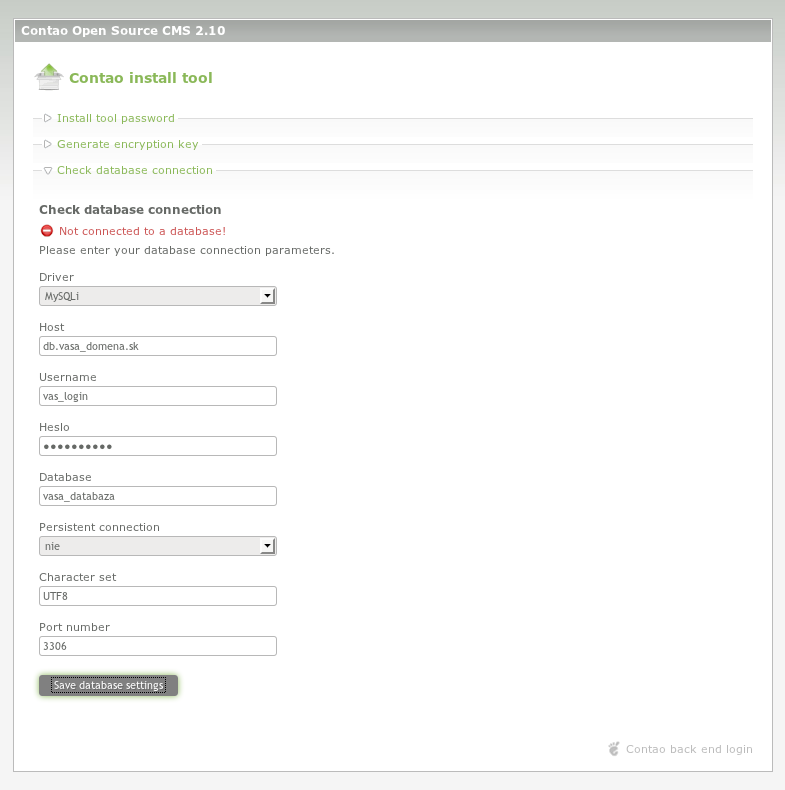Click into the Username field
The width and height of the screenshot is (785, 790).
[158, 396]
